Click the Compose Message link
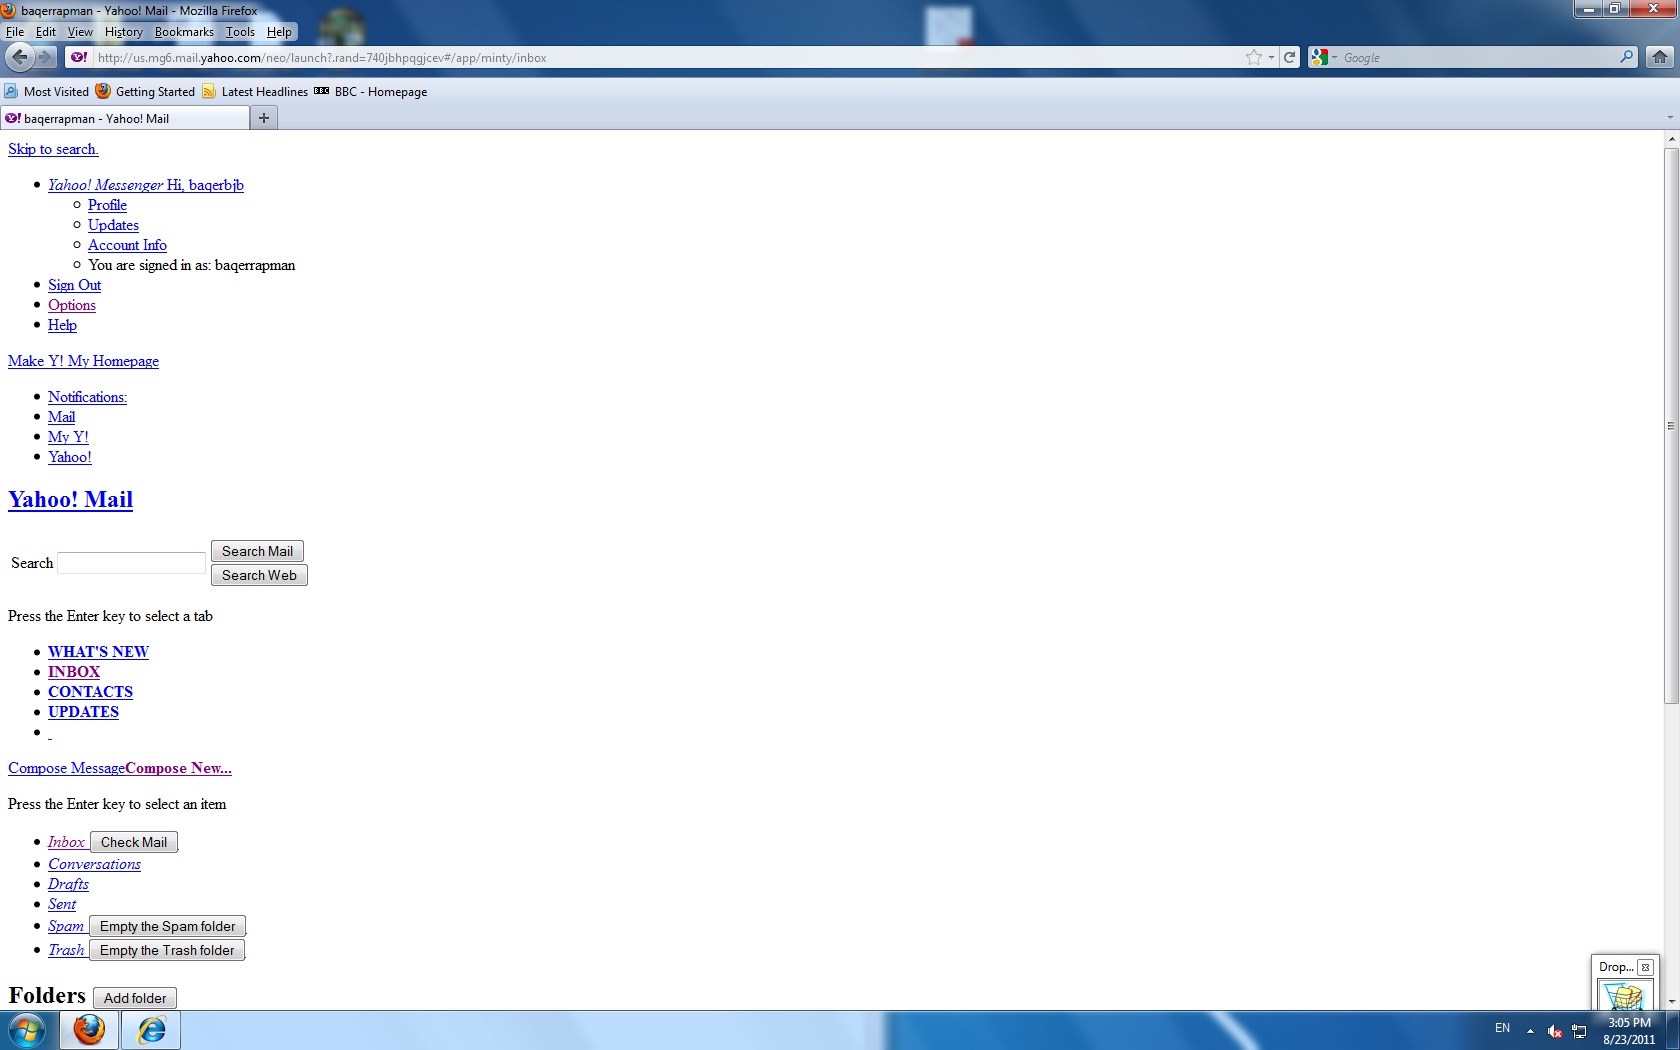 point(67,768)
